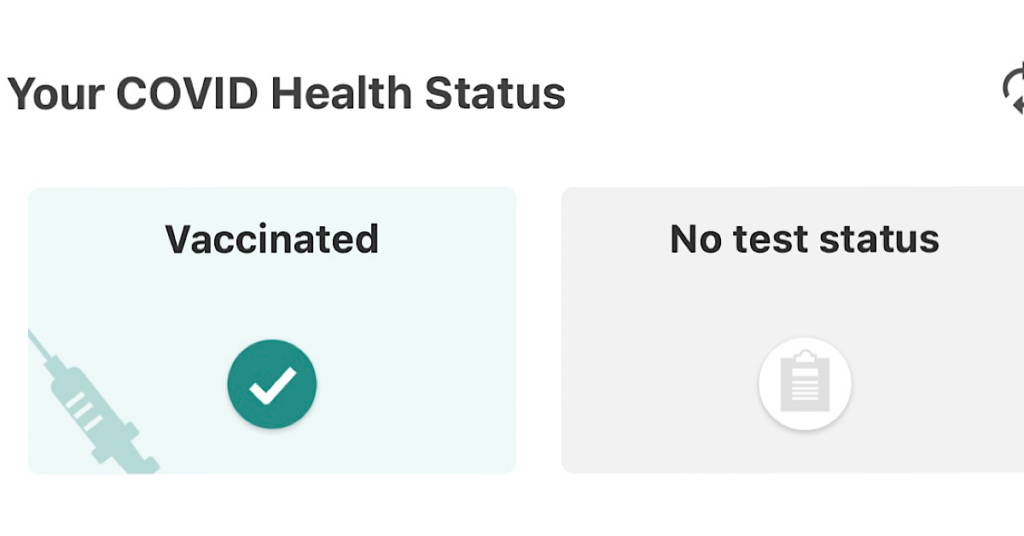Click the word "Status" in the page heading

(x=495, y=93)
